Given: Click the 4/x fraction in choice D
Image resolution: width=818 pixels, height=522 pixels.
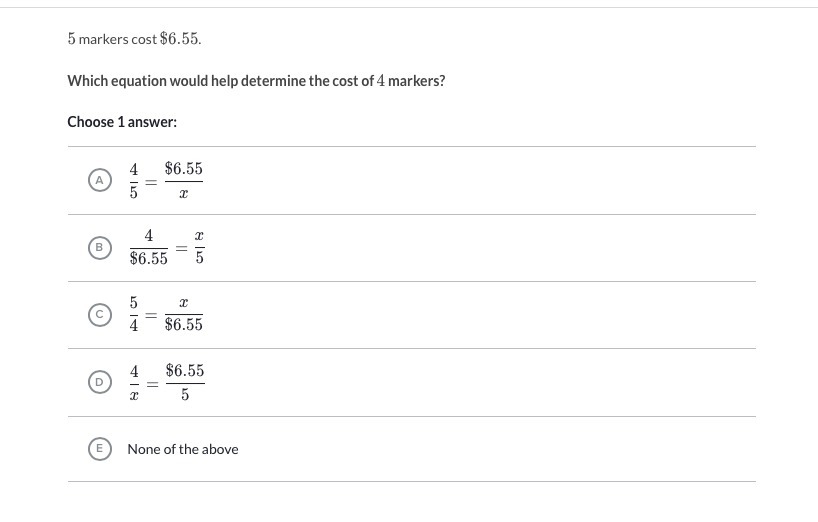Looking at the screenshot, I should 134,383.
